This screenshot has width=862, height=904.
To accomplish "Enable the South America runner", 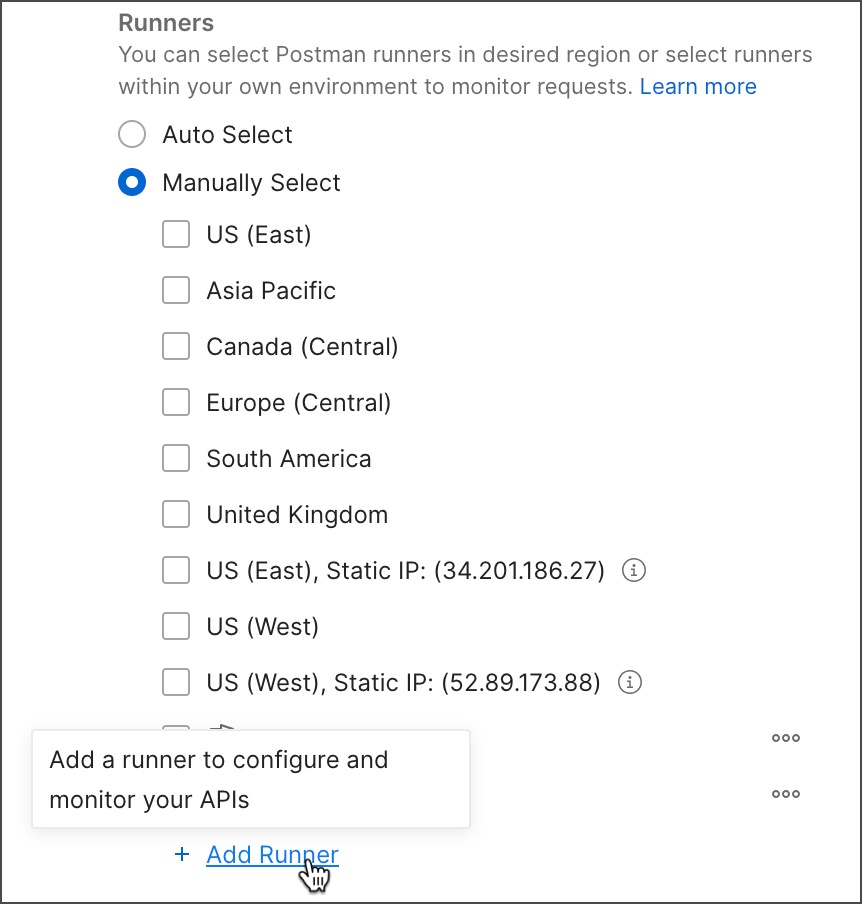I will [175, 458].
